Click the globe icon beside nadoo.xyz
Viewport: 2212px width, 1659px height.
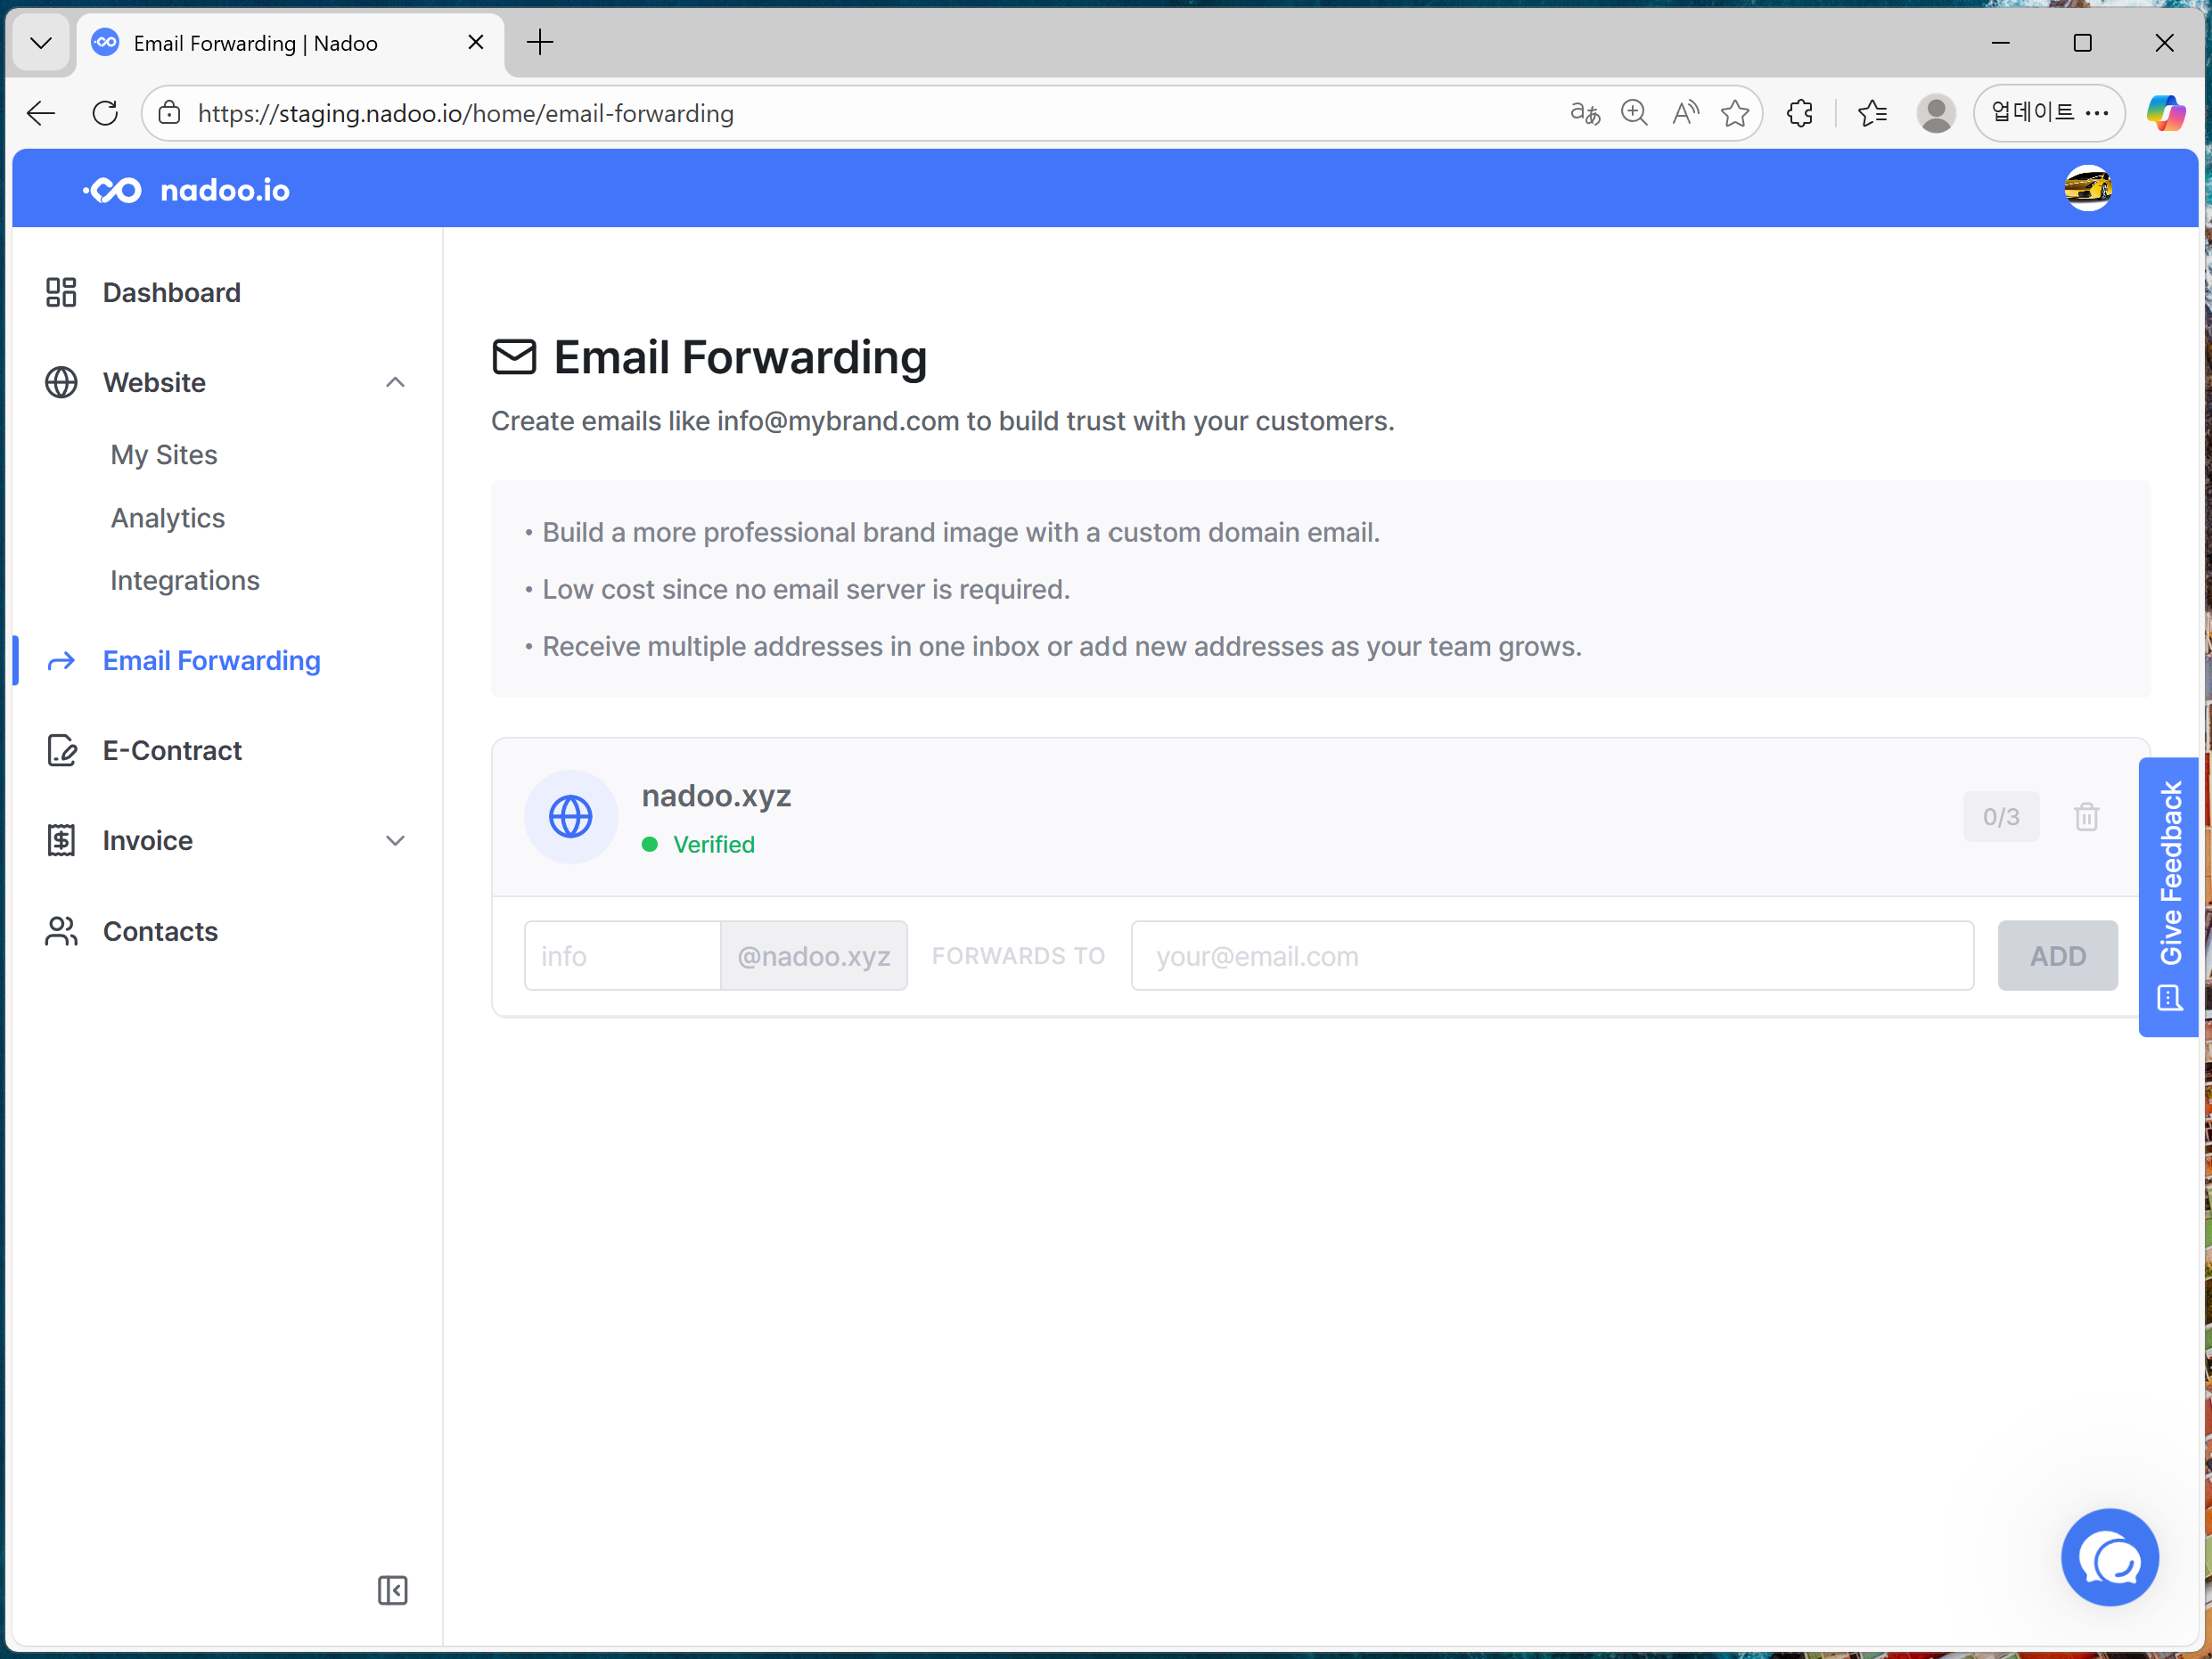[571, 816]
